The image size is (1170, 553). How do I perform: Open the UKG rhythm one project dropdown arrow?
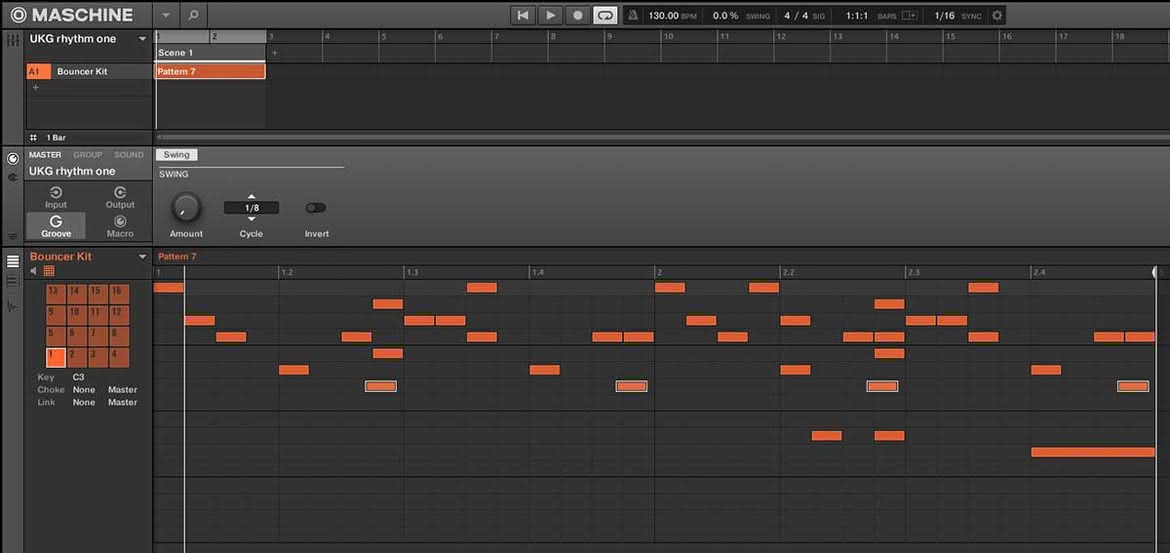[143, 39]
